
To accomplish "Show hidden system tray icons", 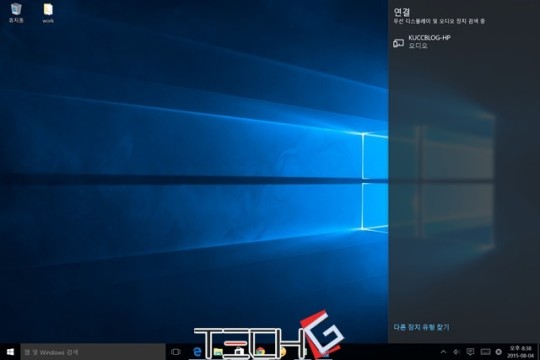I will (x=444, y=352).
